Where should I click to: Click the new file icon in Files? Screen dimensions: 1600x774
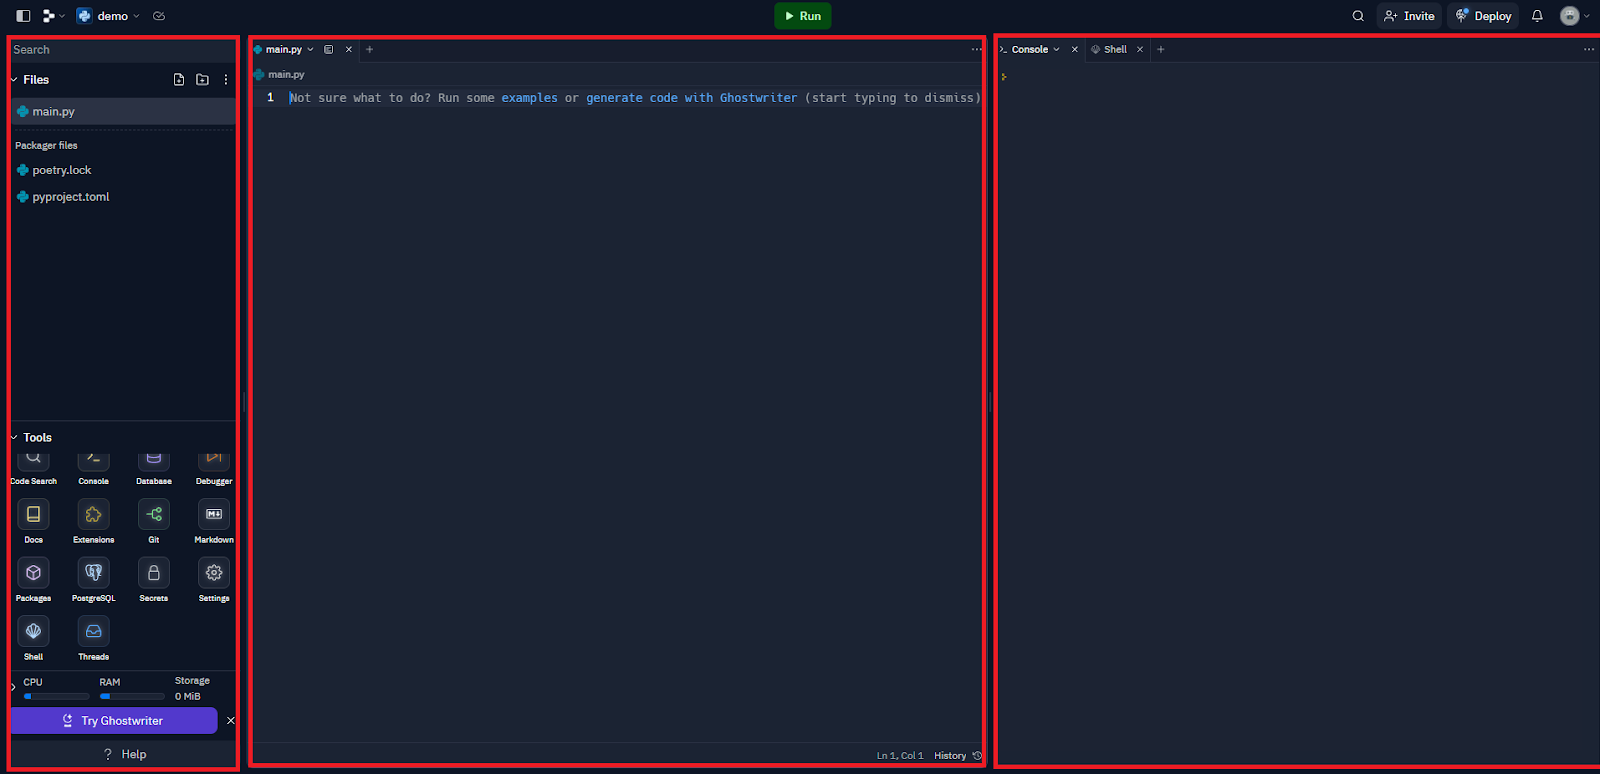click(x=179, y=80)
